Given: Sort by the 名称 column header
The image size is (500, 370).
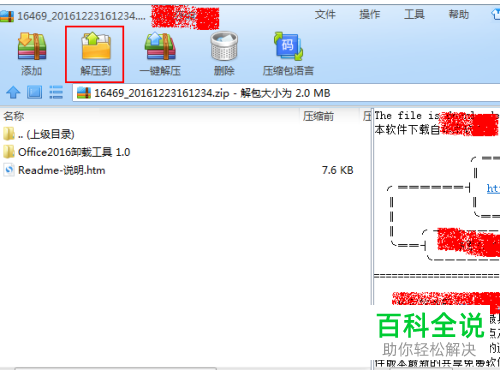Looking at the screenshot, I should click(x=14, y=116).
